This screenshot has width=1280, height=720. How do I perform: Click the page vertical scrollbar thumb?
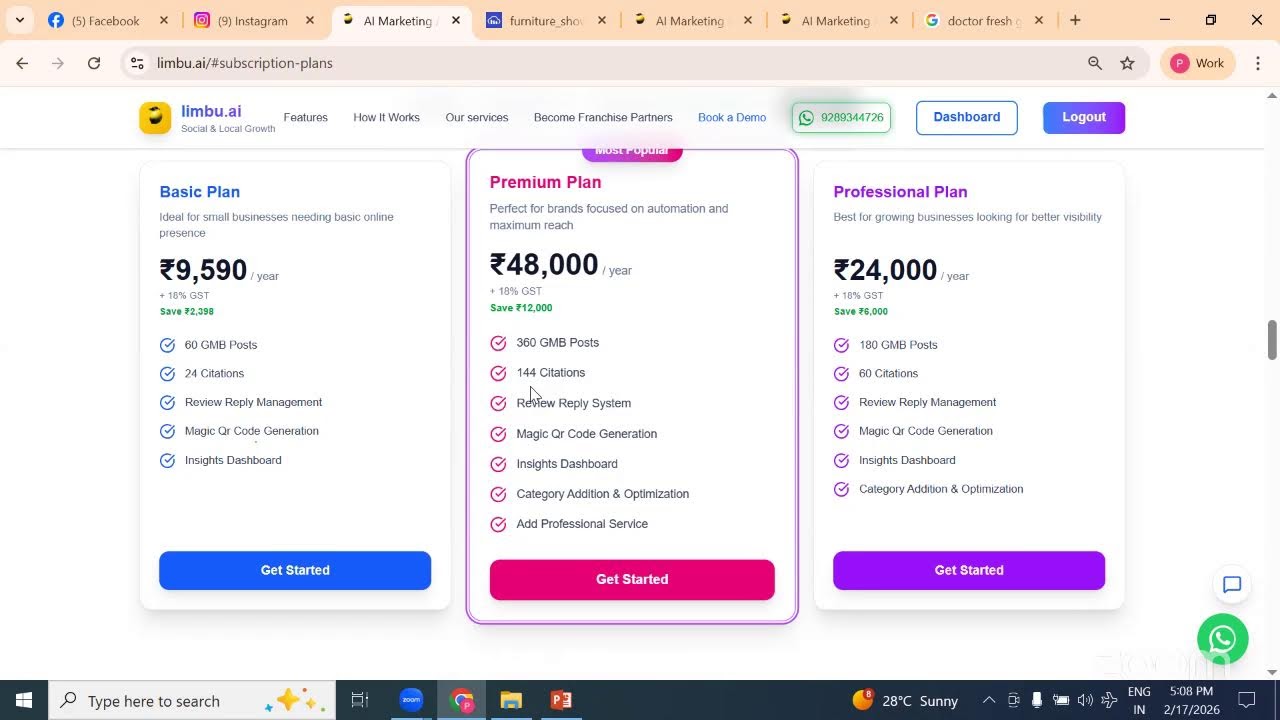(x=1272, y=340)
